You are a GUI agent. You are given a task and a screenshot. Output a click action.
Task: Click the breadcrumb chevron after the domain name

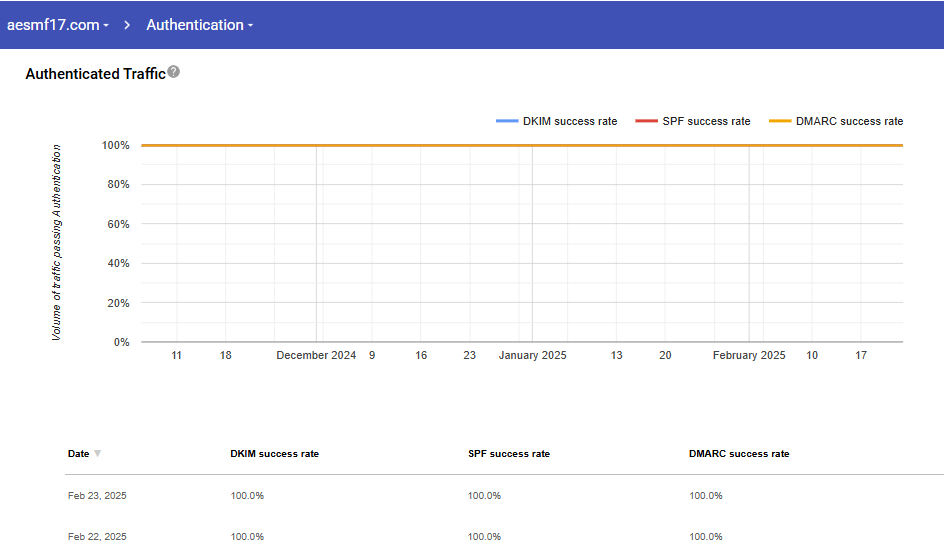(128, 25)
